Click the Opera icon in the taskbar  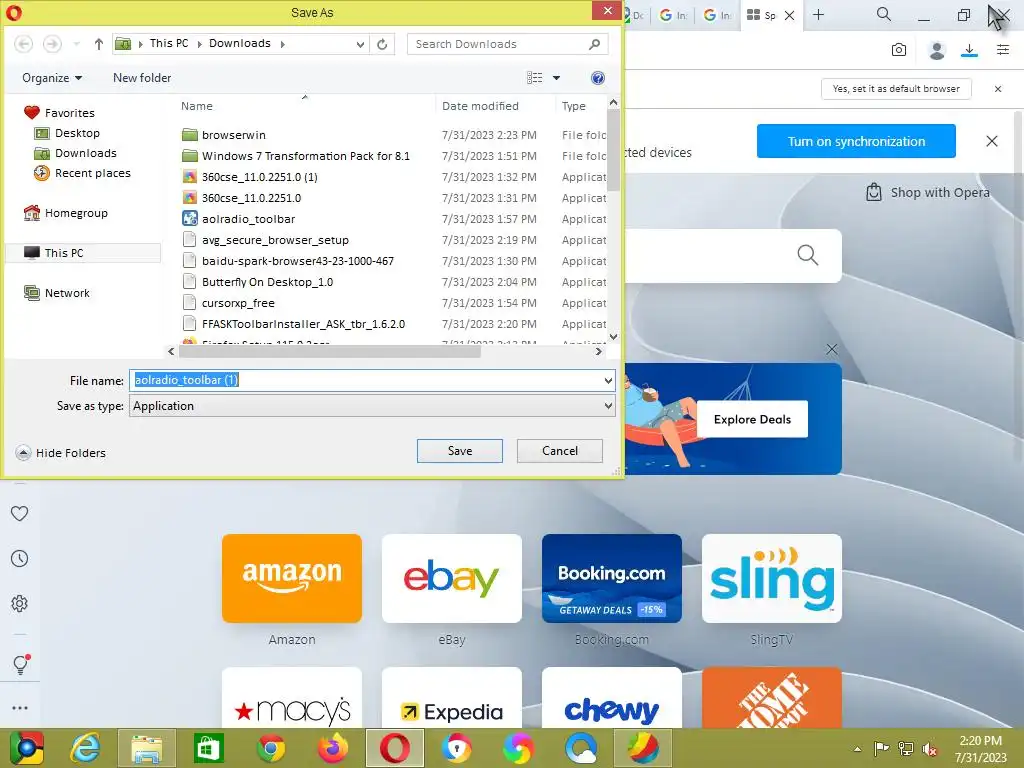(394, 748)
